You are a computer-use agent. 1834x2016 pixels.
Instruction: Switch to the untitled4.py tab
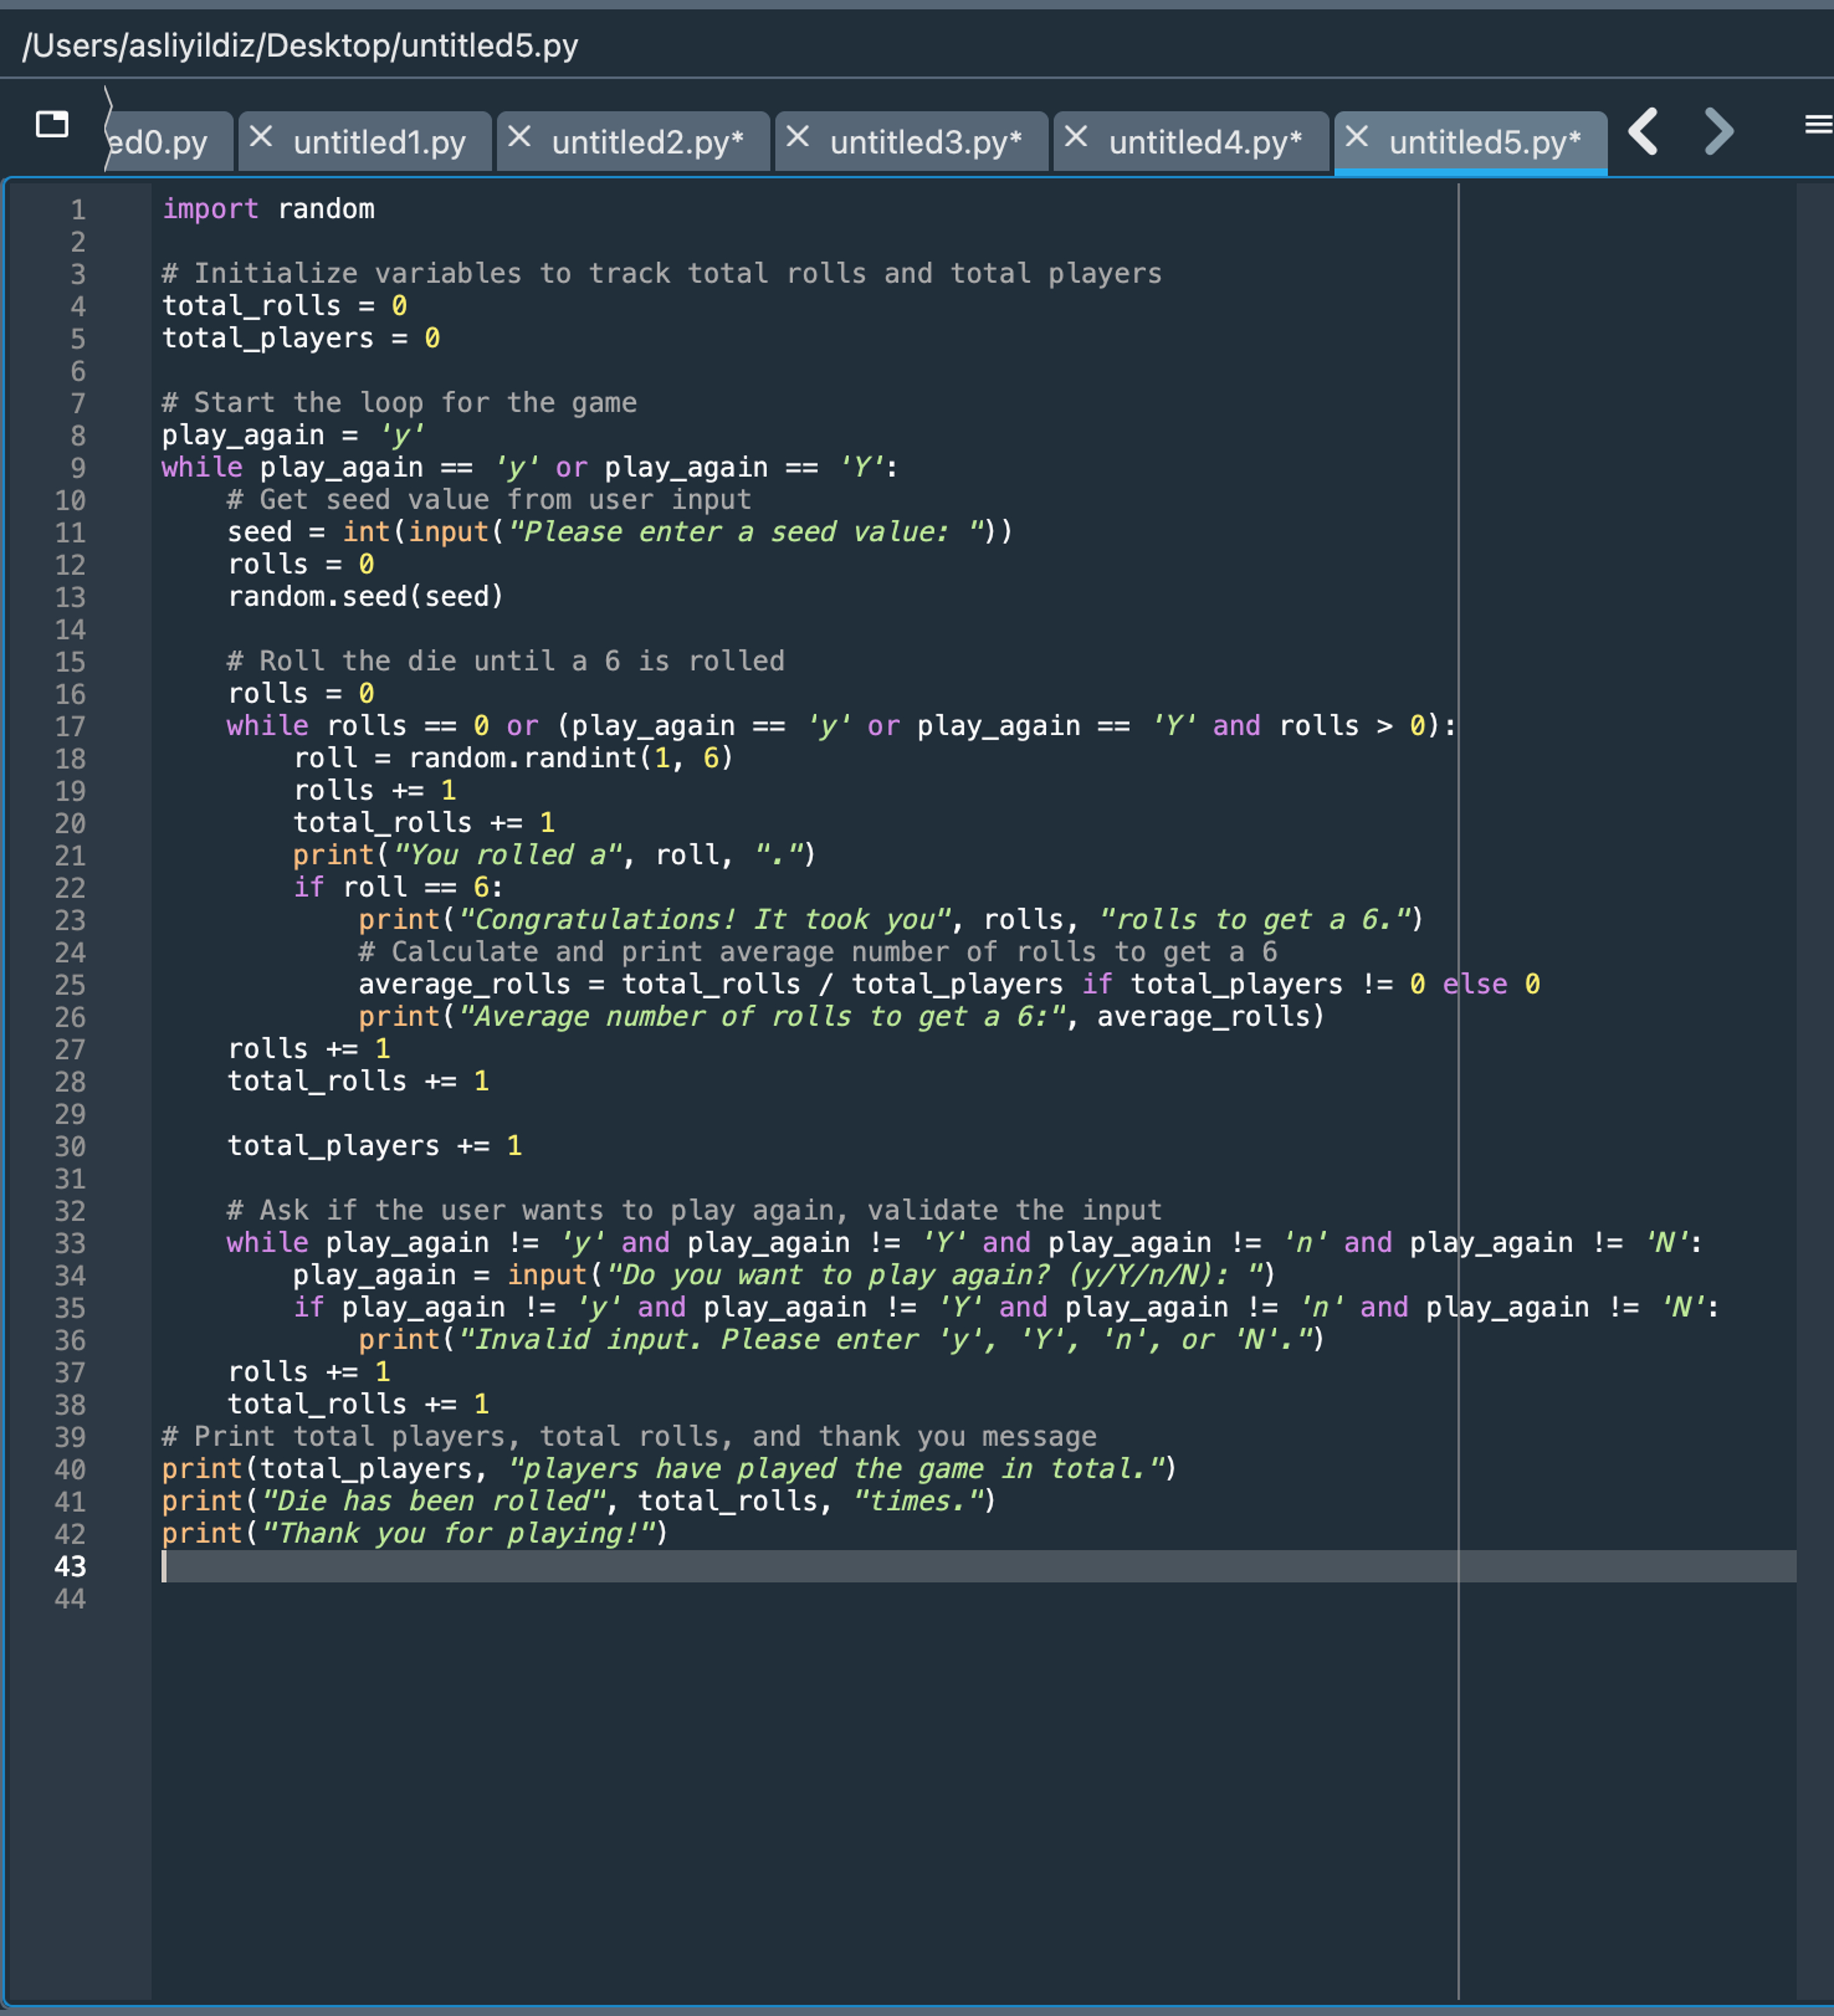(x=1204, y=142)
